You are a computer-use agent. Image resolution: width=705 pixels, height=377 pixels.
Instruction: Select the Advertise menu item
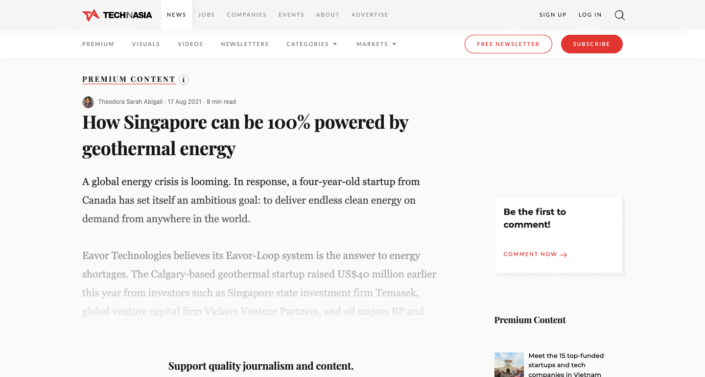coord(370,15)
